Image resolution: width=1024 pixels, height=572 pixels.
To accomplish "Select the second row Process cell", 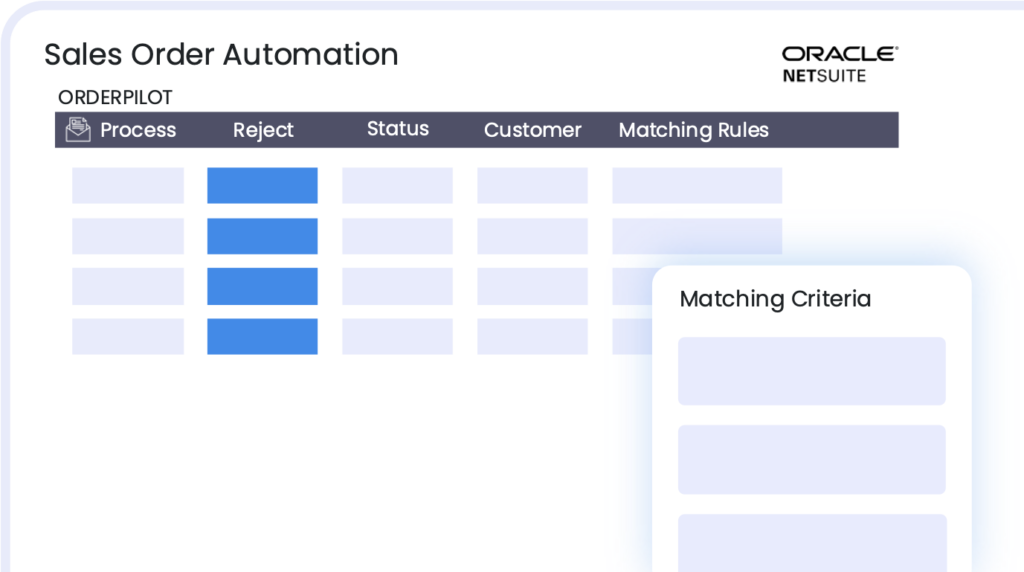I will click(128, 236).
